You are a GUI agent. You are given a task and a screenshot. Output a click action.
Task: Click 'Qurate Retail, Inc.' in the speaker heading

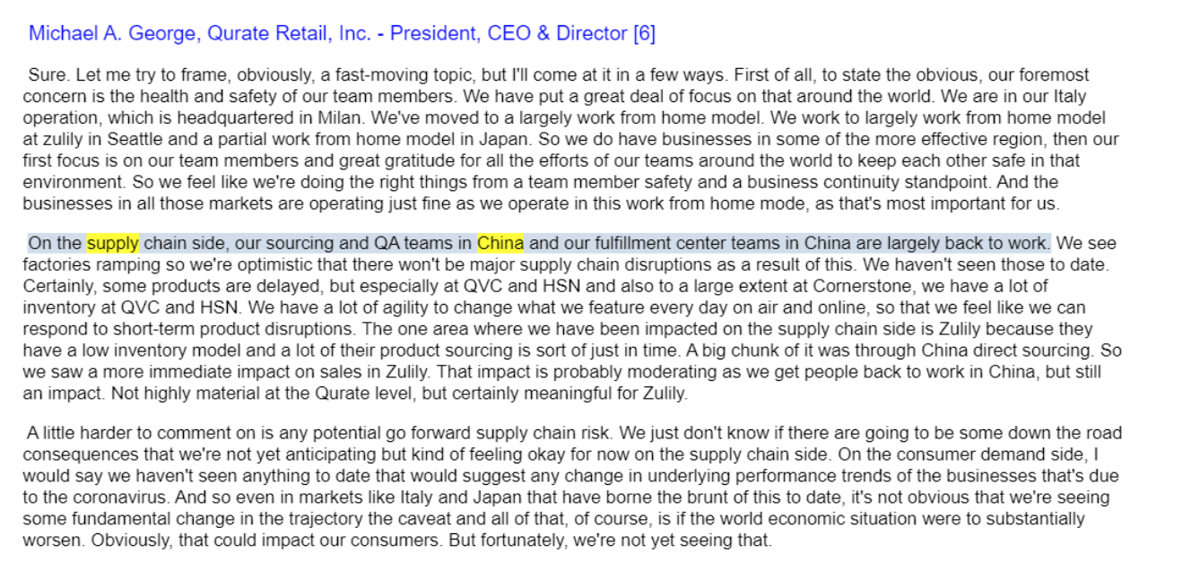[288, 33]
